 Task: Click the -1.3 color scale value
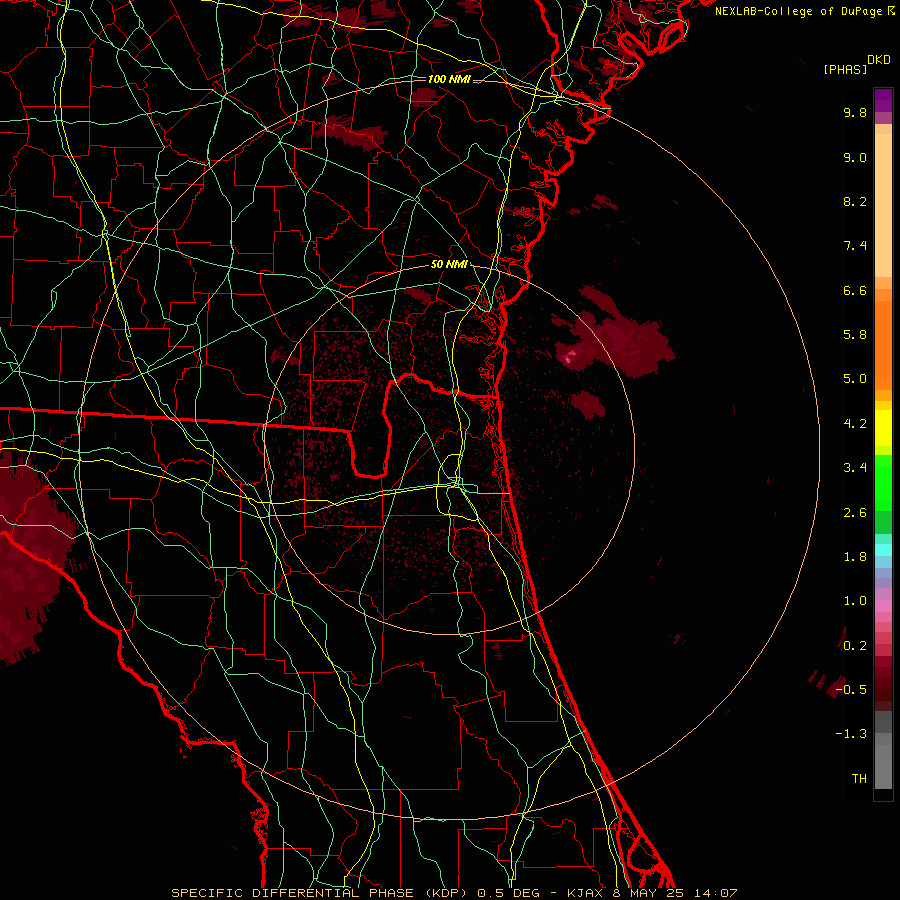[x=851, y=734]
